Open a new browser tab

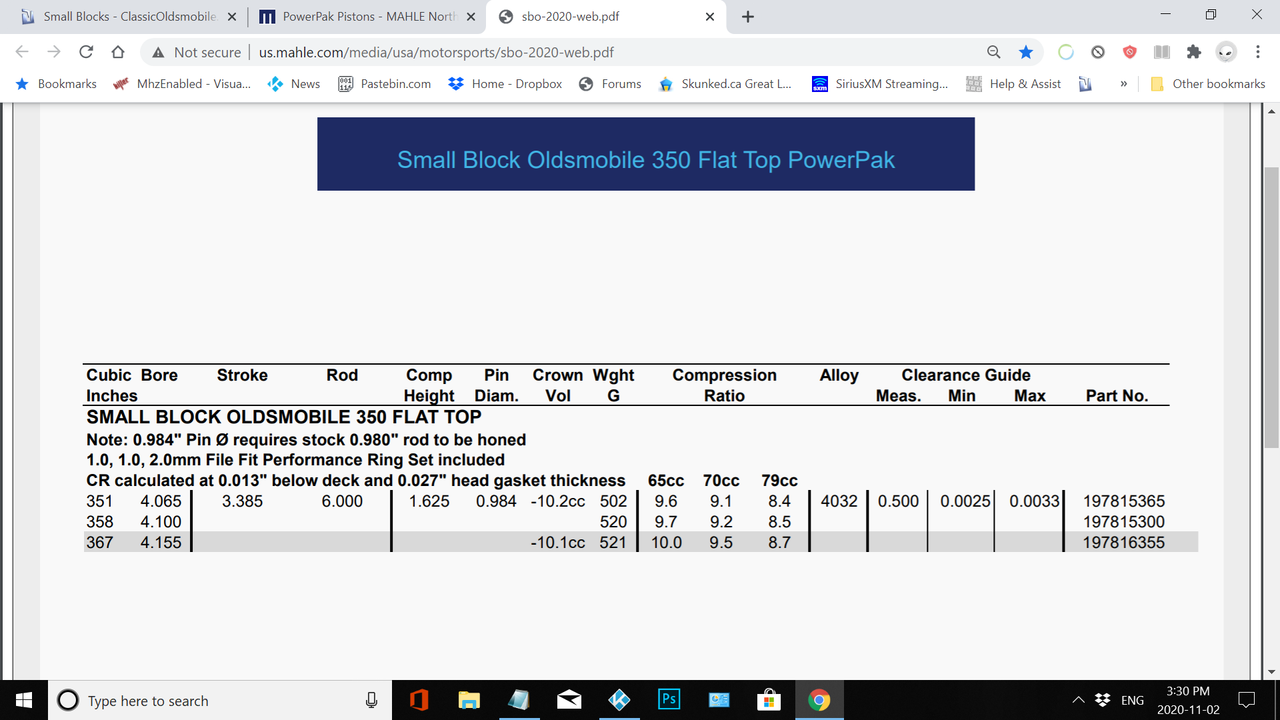coord(748,17)
